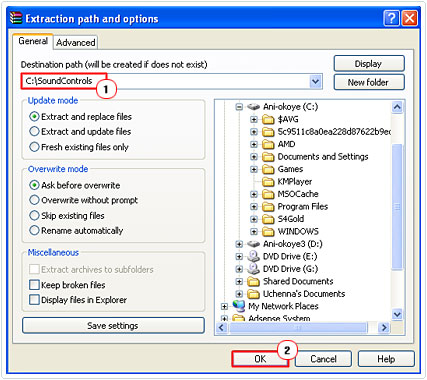Click the Program Files folder icon

268,207
